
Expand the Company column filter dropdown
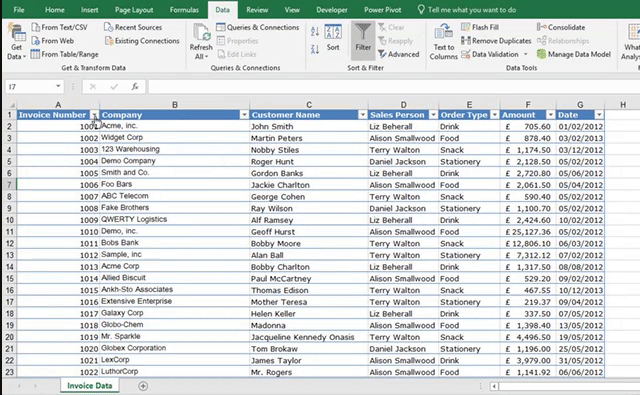coord(244,115)
